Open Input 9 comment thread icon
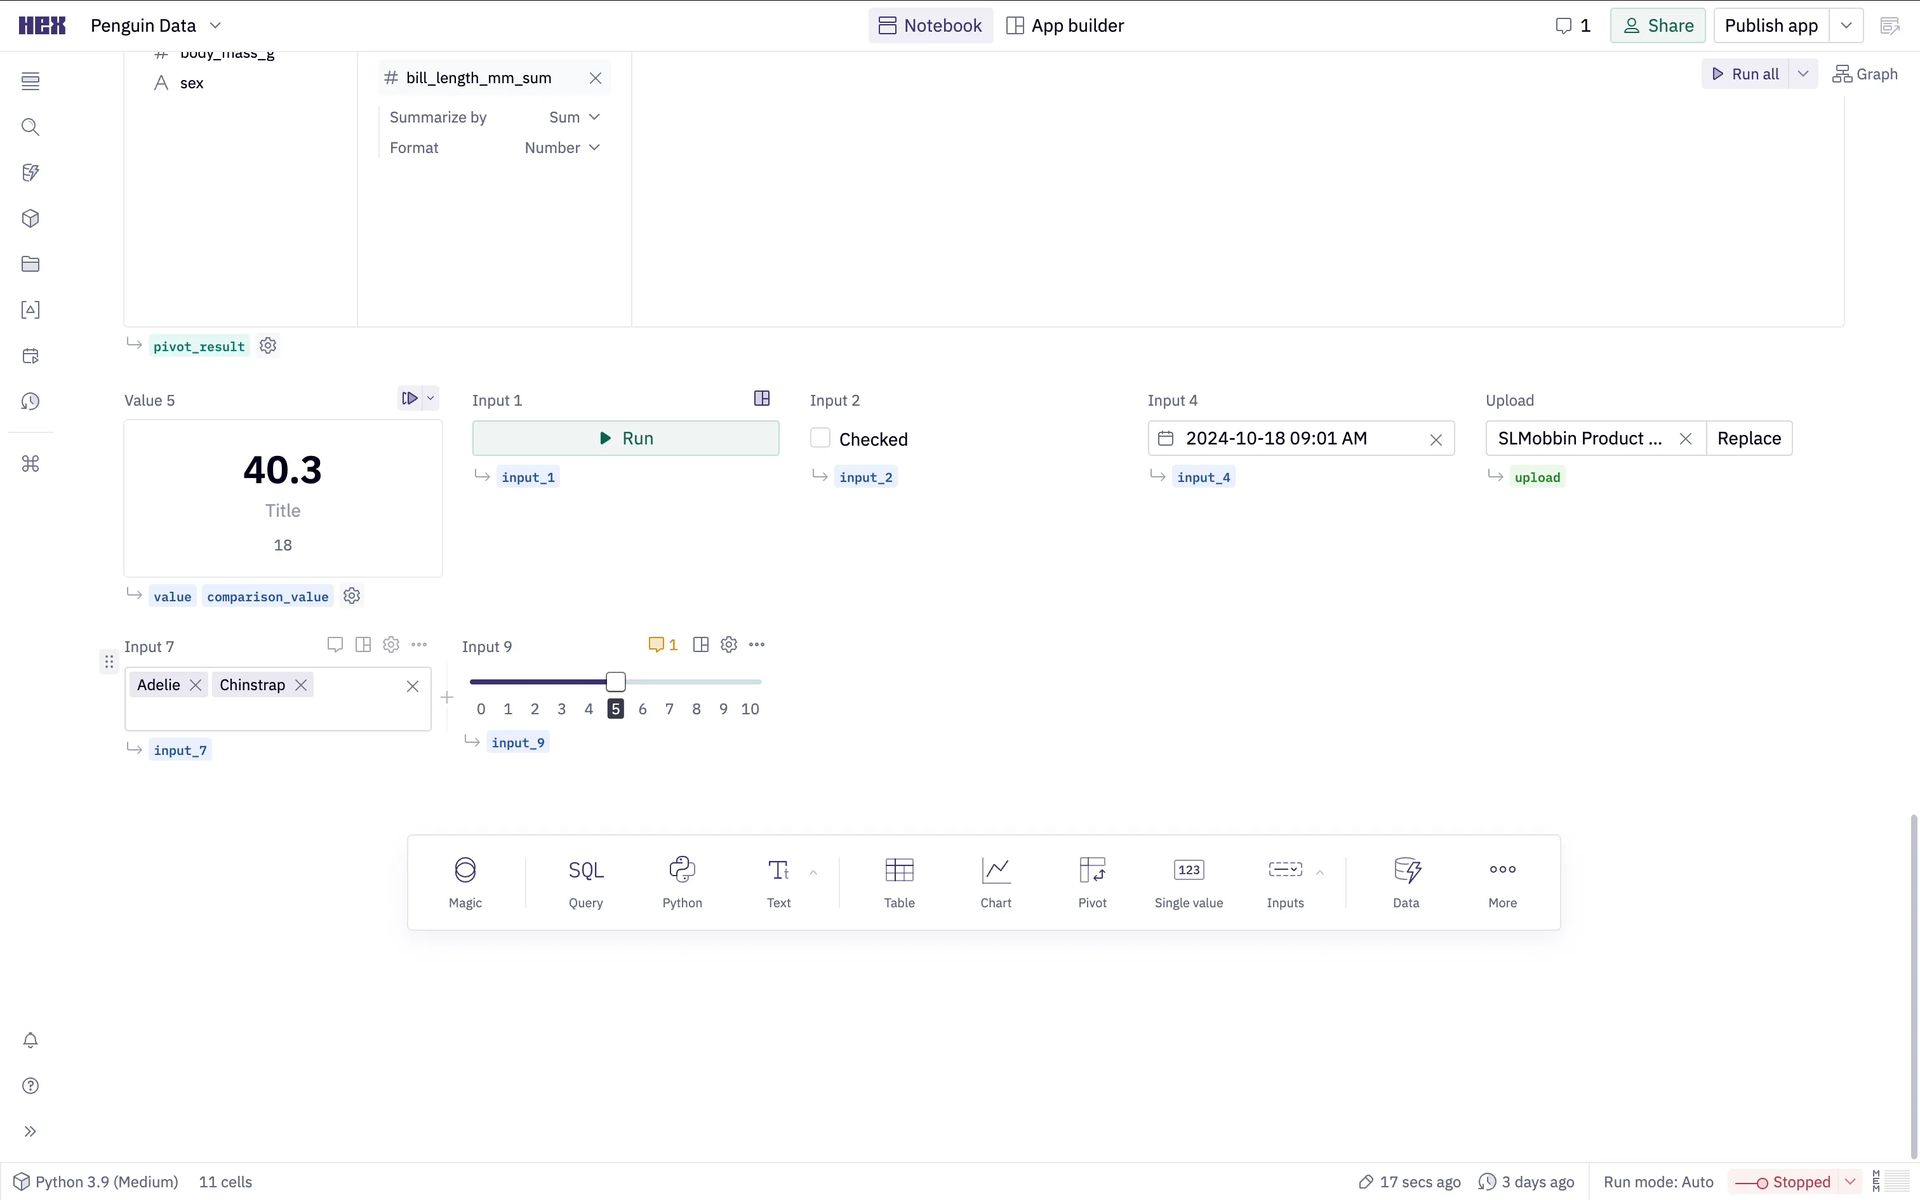Viewport: 1920px width, 1200px height. pyautogui.click(x=663, y=645)
